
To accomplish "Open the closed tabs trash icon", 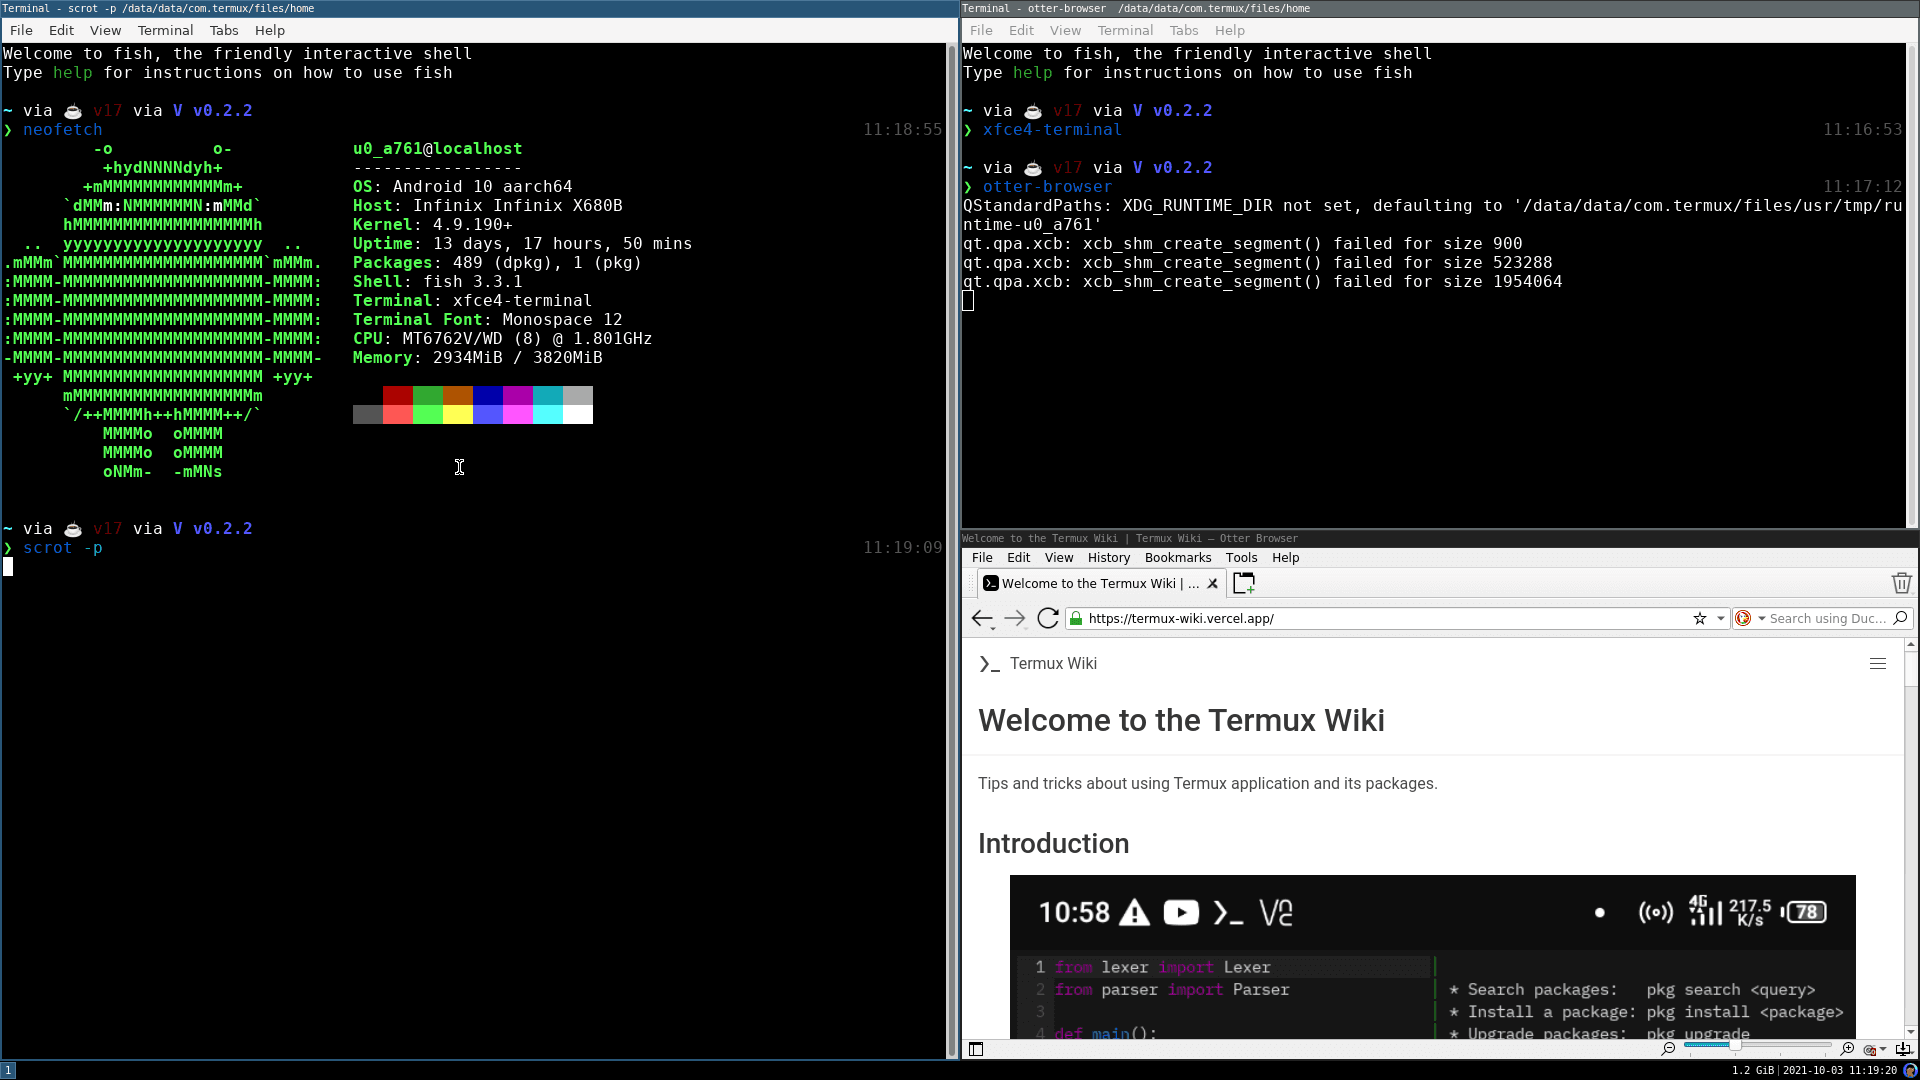I will [1901, 583].
